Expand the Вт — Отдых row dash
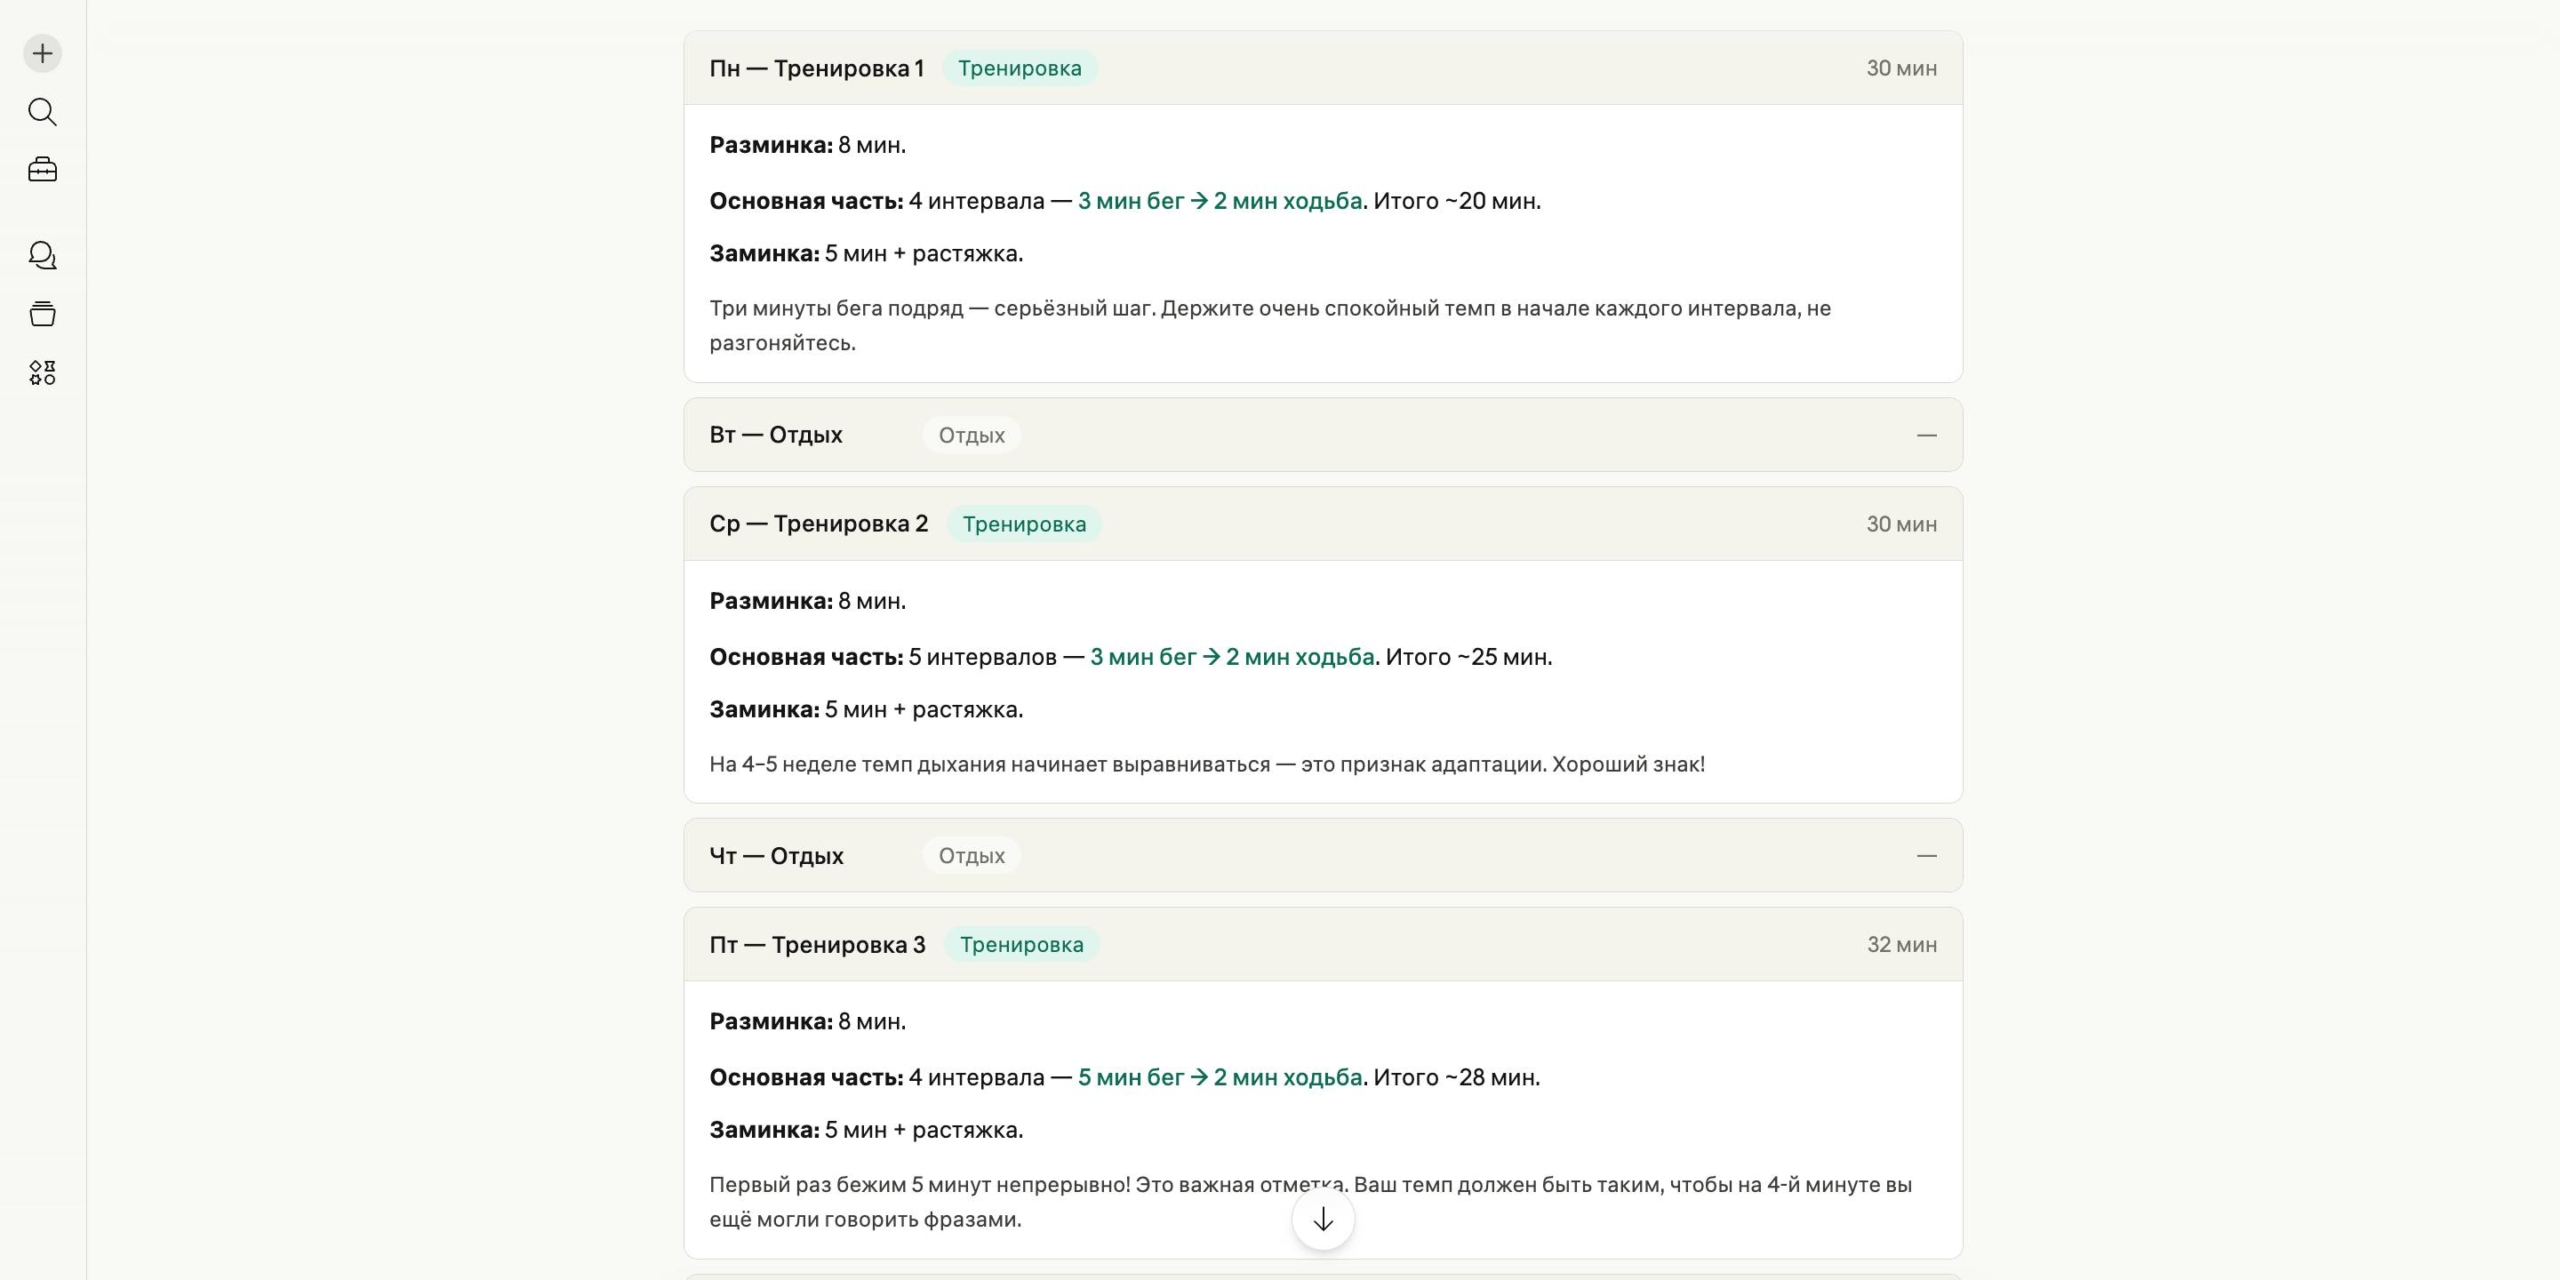This screenshot has height=1280, width=2560. (x=1926, y=435)
